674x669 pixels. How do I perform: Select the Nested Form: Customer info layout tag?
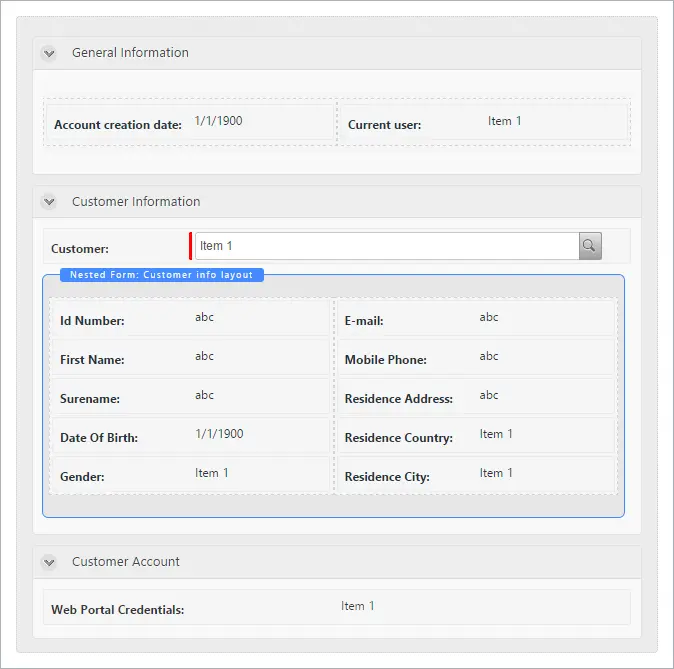pyautogui.click(x=162, y=275)
